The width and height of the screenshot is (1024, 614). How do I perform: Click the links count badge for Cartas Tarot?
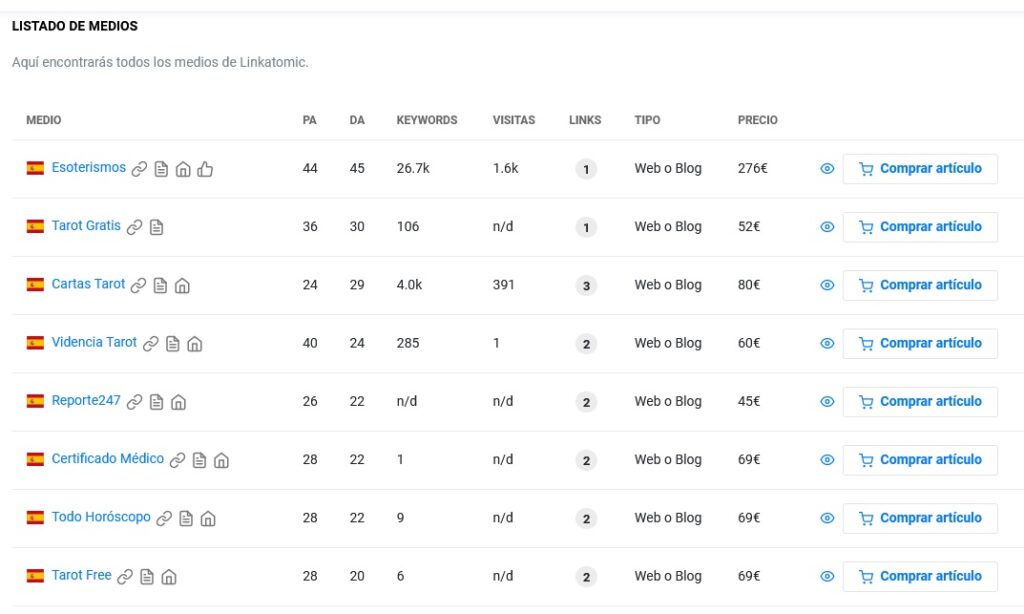coord(586,286)
